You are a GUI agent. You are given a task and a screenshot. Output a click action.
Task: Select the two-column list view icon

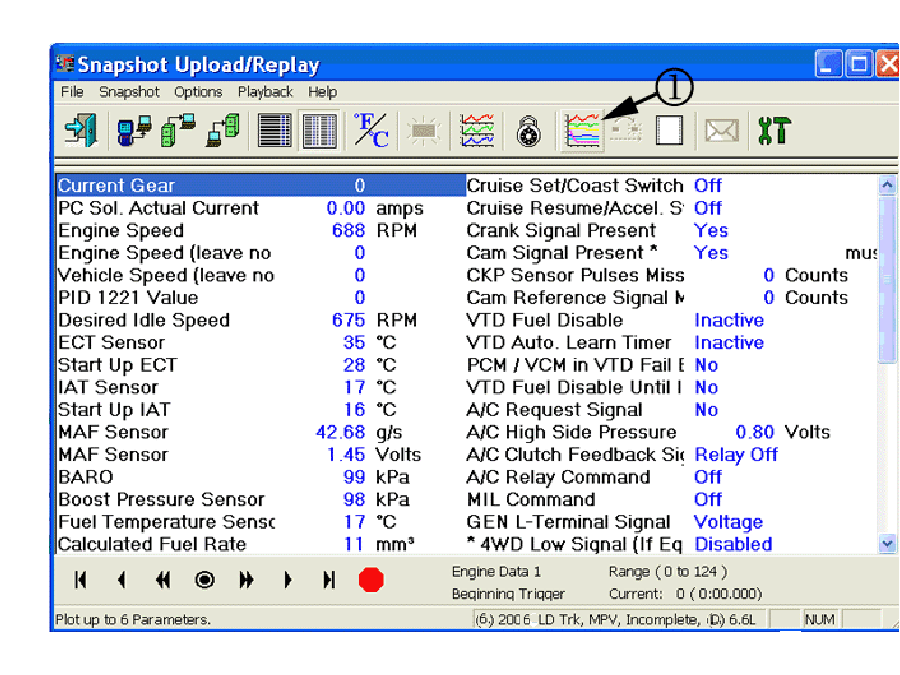pyautogui.click(x=320, y=131)
